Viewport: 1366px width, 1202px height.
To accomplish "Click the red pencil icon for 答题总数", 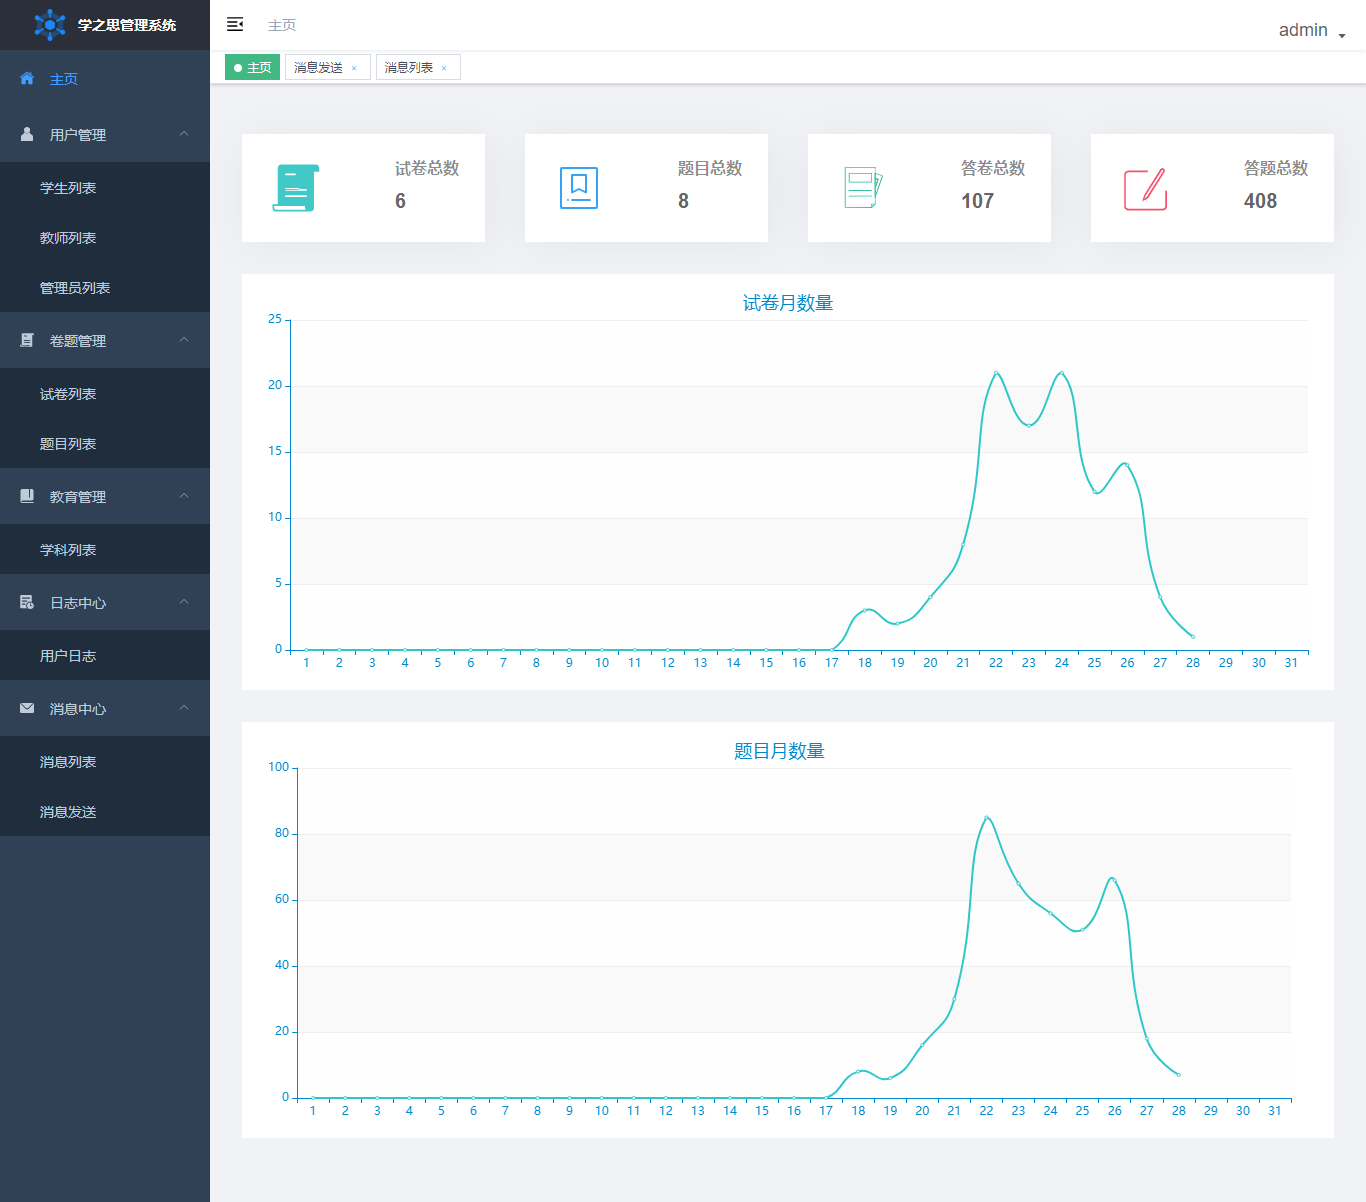I will pos(1145,189).
